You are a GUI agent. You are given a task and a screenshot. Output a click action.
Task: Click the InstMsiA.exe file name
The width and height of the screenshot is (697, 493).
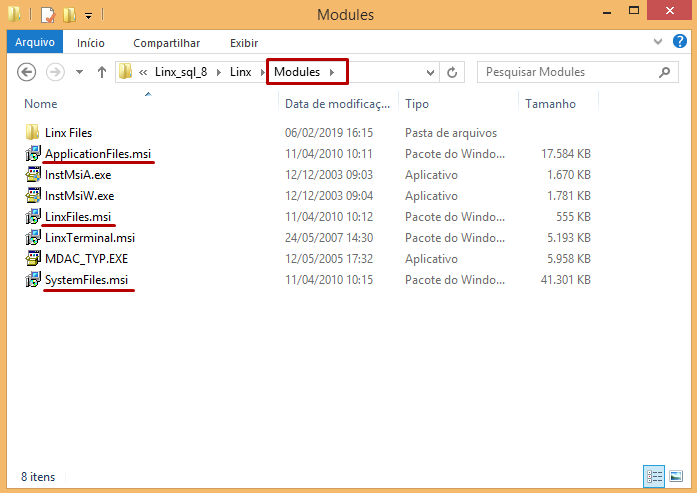click(78, 175)
